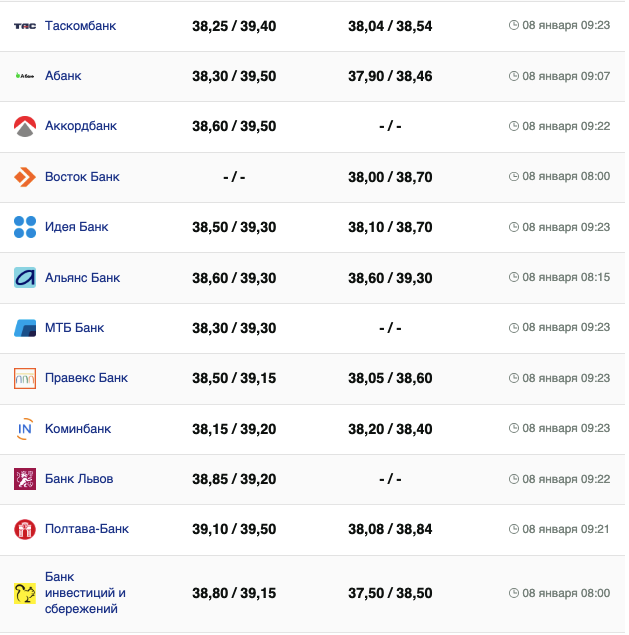Click the Полтава-Банк name link

[87, 529]
